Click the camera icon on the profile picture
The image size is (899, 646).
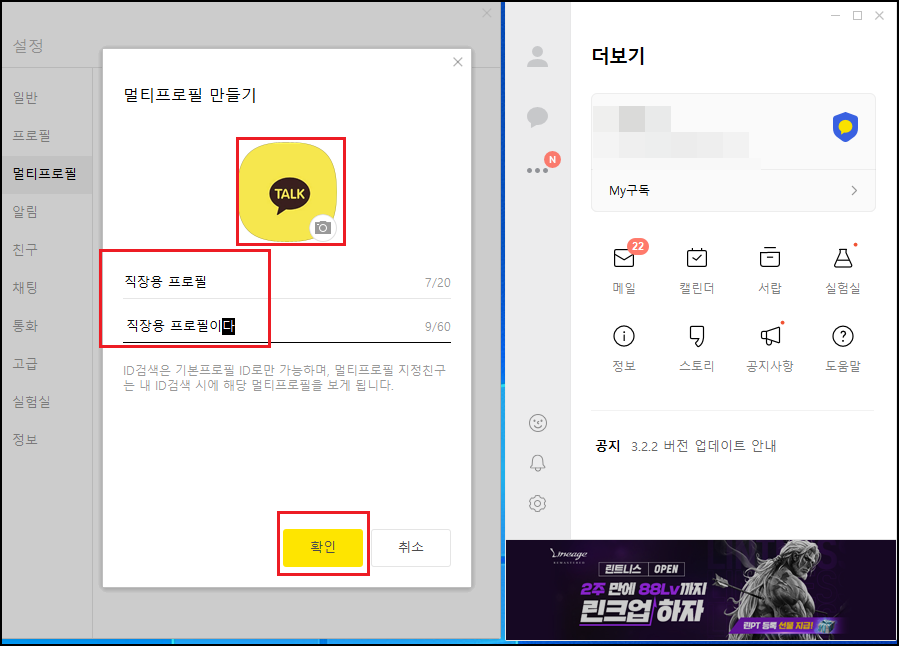point(323,228)
